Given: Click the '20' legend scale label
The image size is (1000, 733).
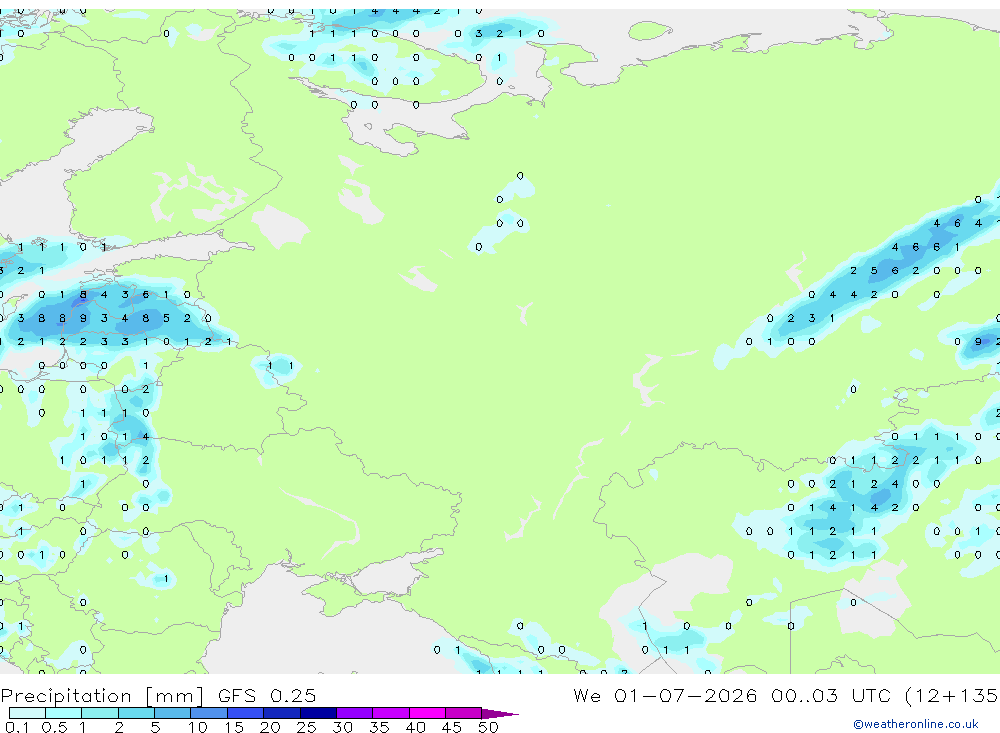Looking at the screenshot, I should tap(270, 727).
